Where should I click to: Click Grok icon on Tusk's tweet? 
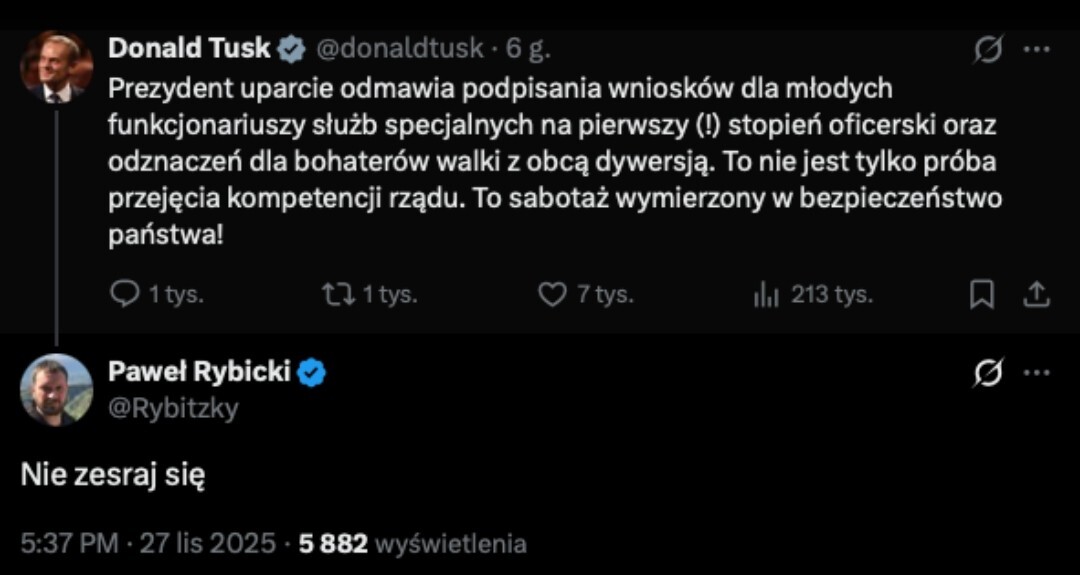(987, 49)
